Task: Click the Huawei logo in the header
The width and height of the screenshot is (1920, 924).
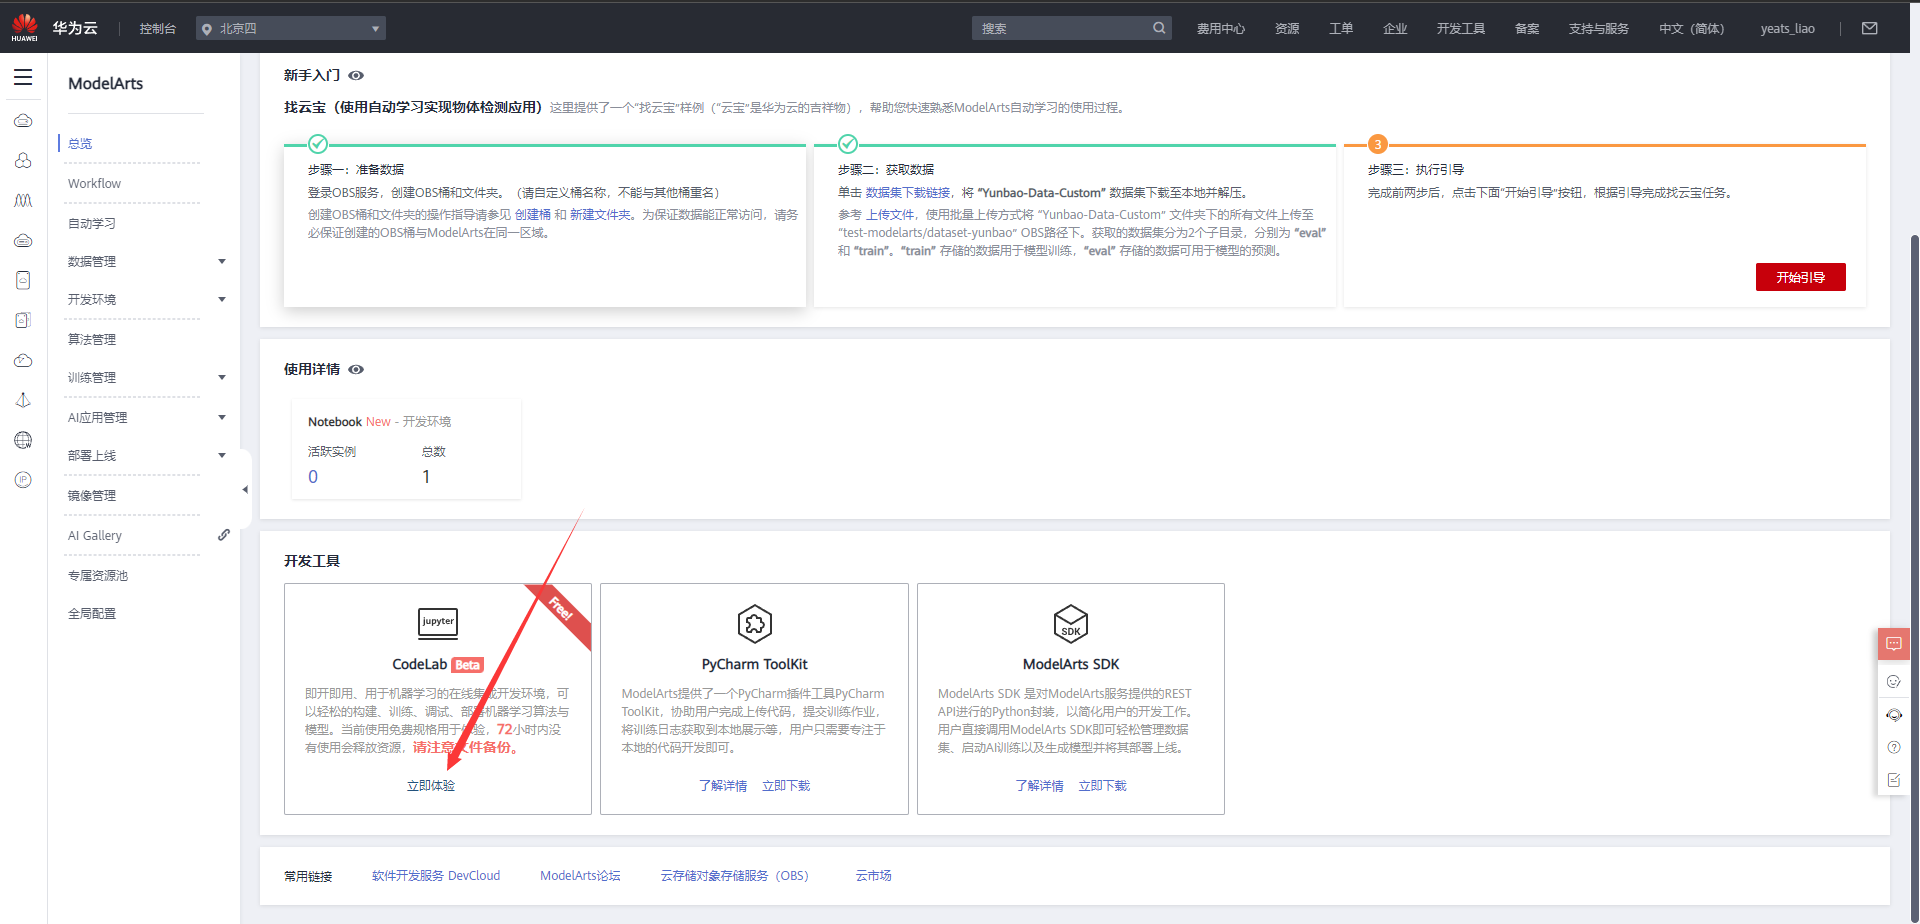Action: pyautogui.click(x=24, y=27)
